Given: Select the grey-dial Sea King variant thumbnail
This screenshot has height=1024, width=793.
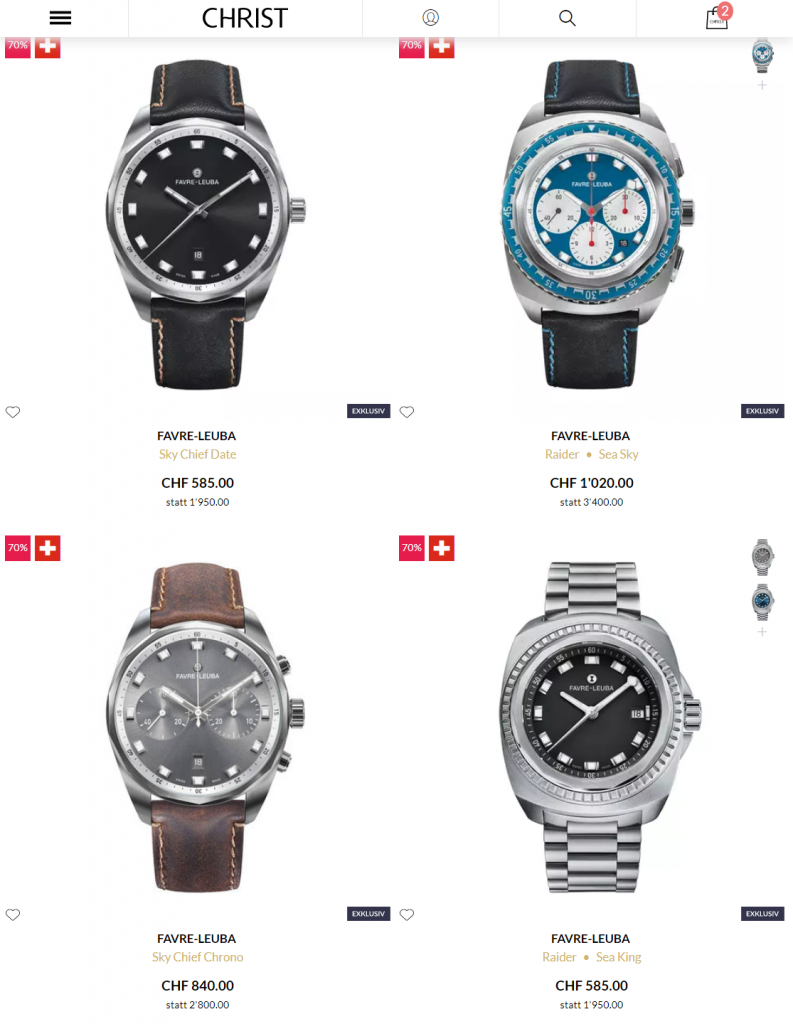Looking at the screenshot, I should (x=762, y=557).
